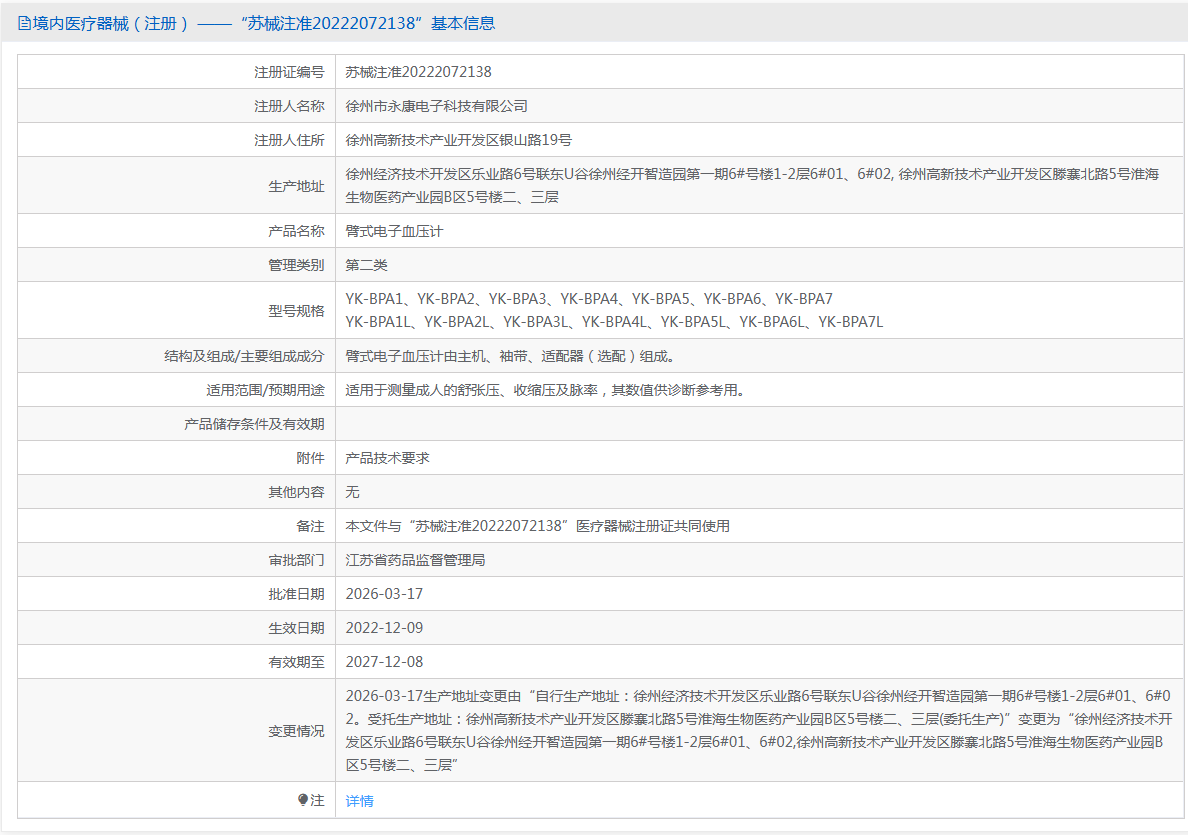Viewport: 1188px width, 835px height.
Task: Click the 产品名称 label
Action: pos(296,231)
